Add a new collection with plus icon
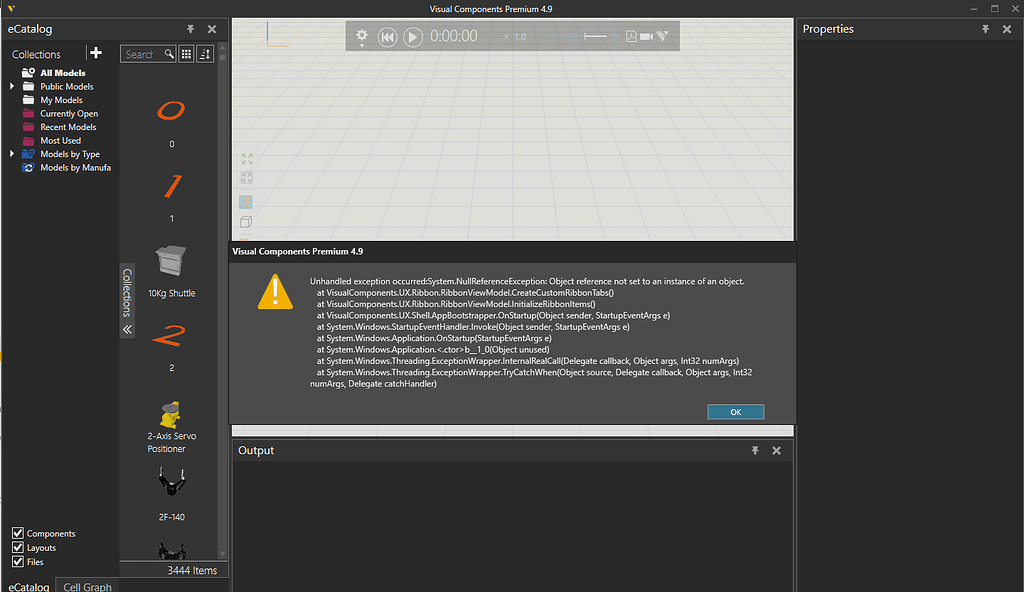1024x592 pixels. (96, 53)
